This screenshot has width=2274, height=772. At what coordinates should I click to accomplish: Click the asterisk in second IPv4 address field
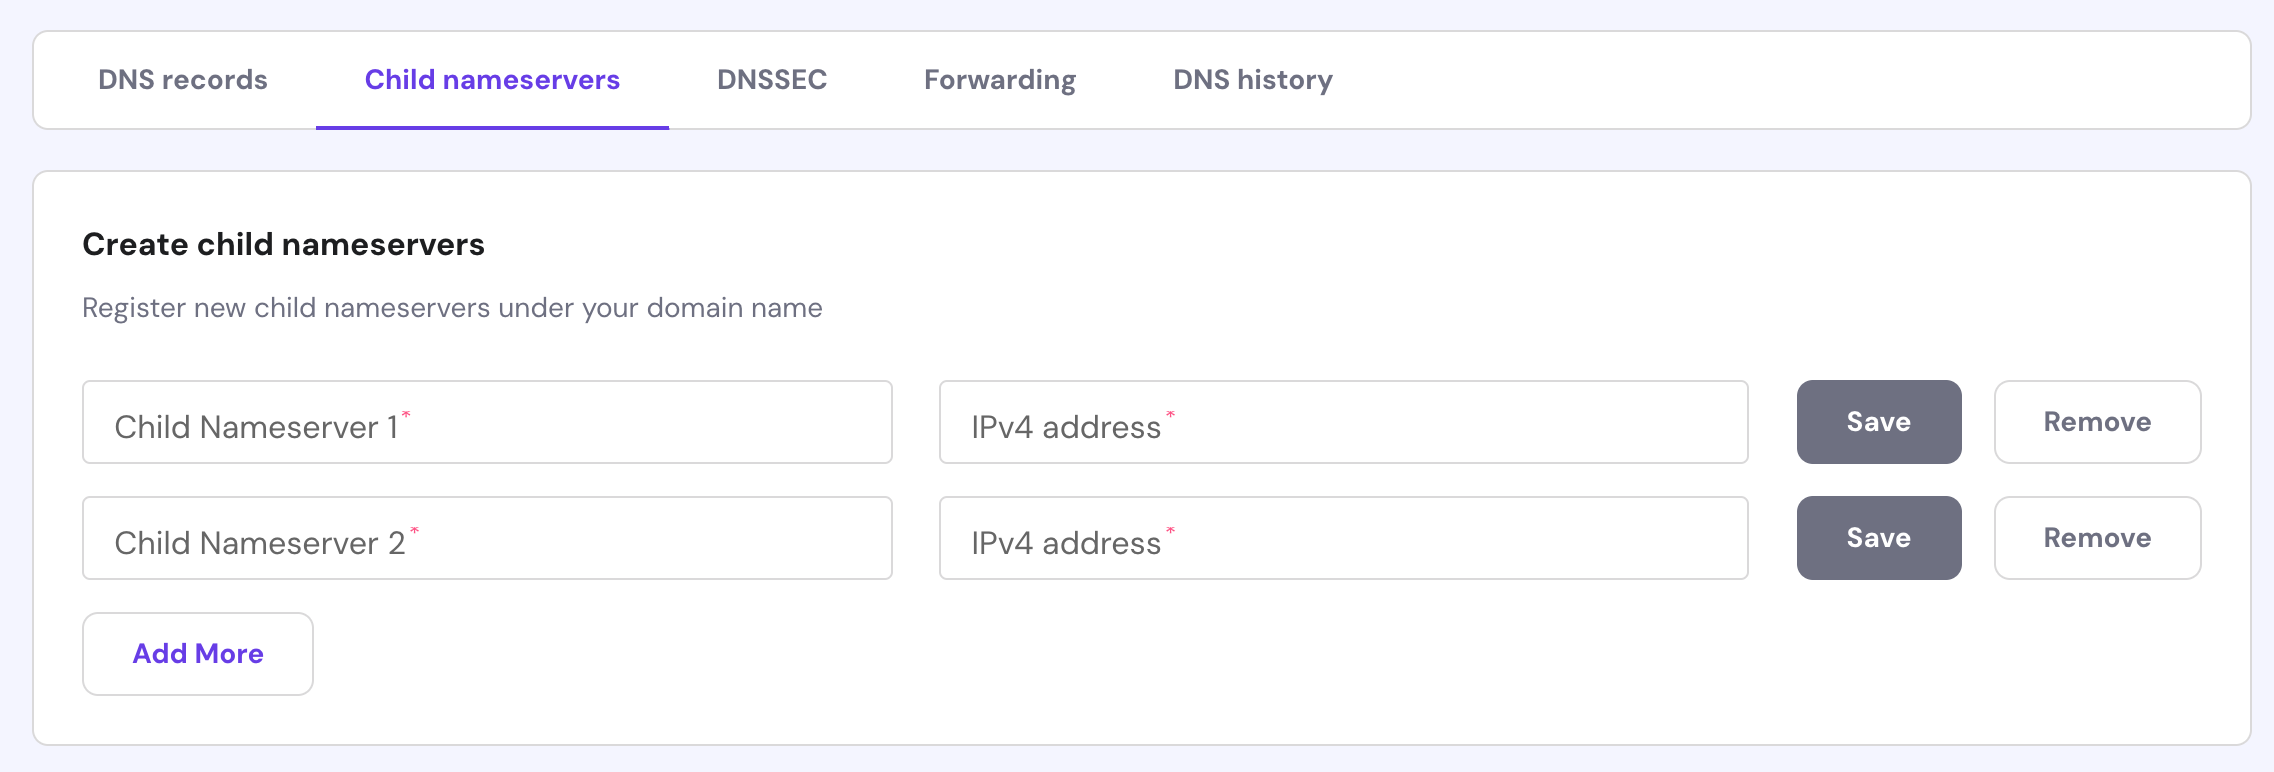[x=1170, y=530]
